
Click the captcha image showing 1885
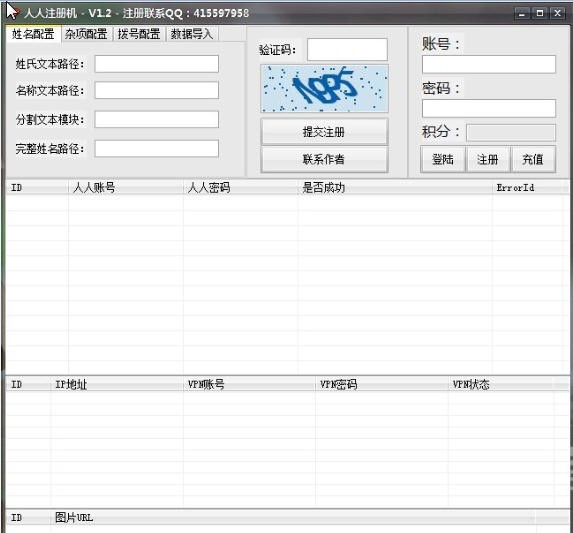(x=324, y=89)
